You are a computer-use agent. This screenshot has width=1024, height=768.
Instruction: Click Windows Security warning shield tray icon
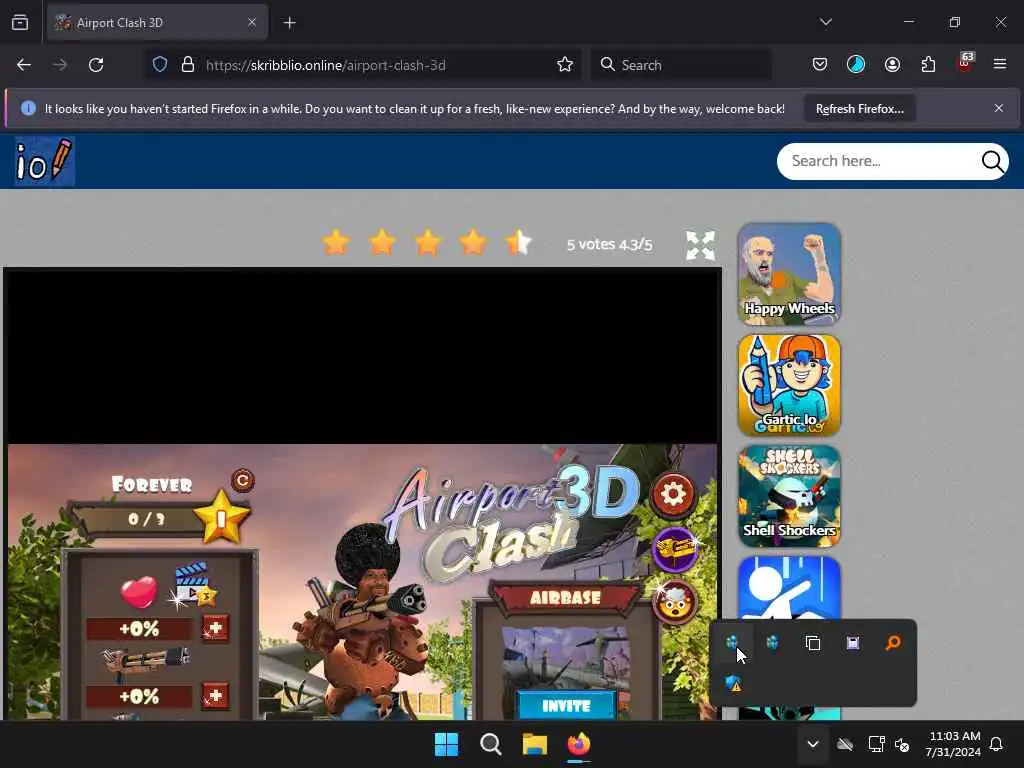733,683
